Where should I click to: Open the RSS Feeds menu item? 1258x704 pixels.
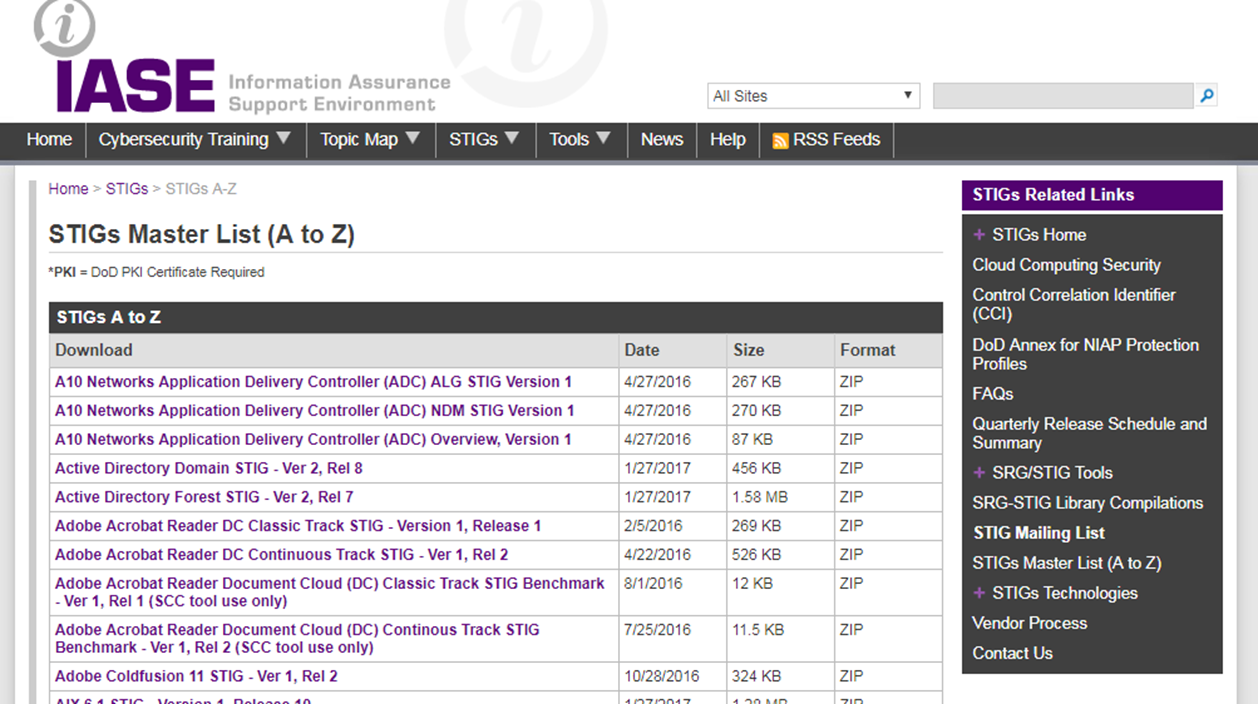[x=826, y=140]
